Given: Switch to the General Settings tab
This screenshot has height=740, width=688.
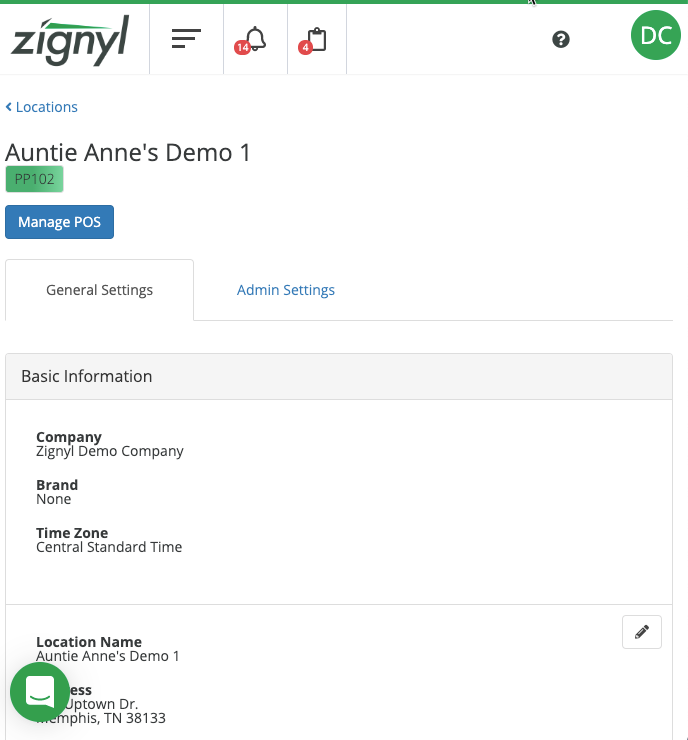Looking at the screenshot, I should [100, 290].
